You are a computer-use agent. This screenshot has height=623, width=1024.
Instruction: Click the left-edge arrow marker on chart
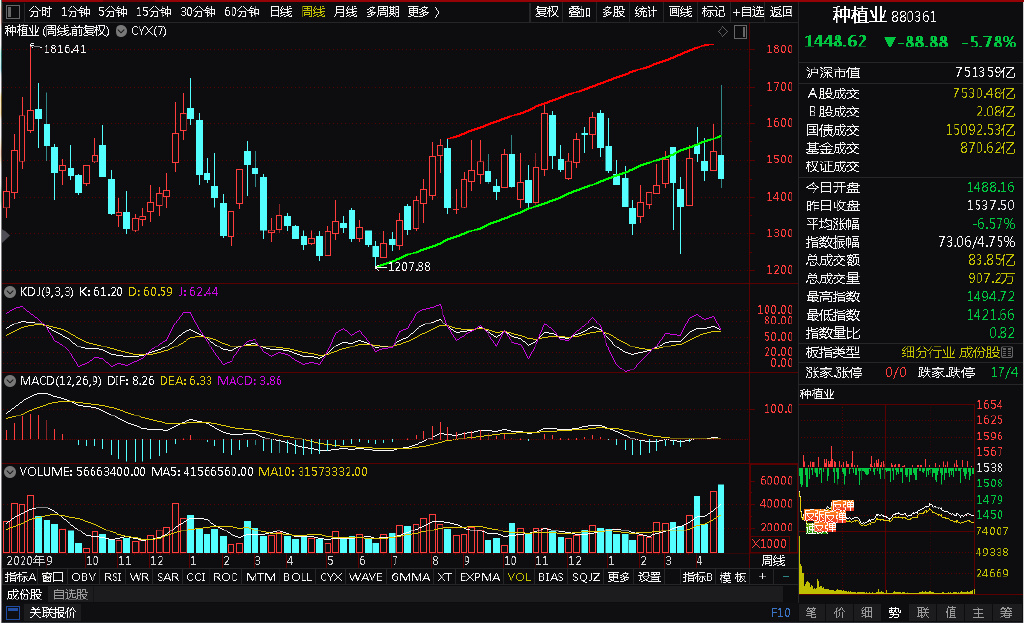click(5, 236)
